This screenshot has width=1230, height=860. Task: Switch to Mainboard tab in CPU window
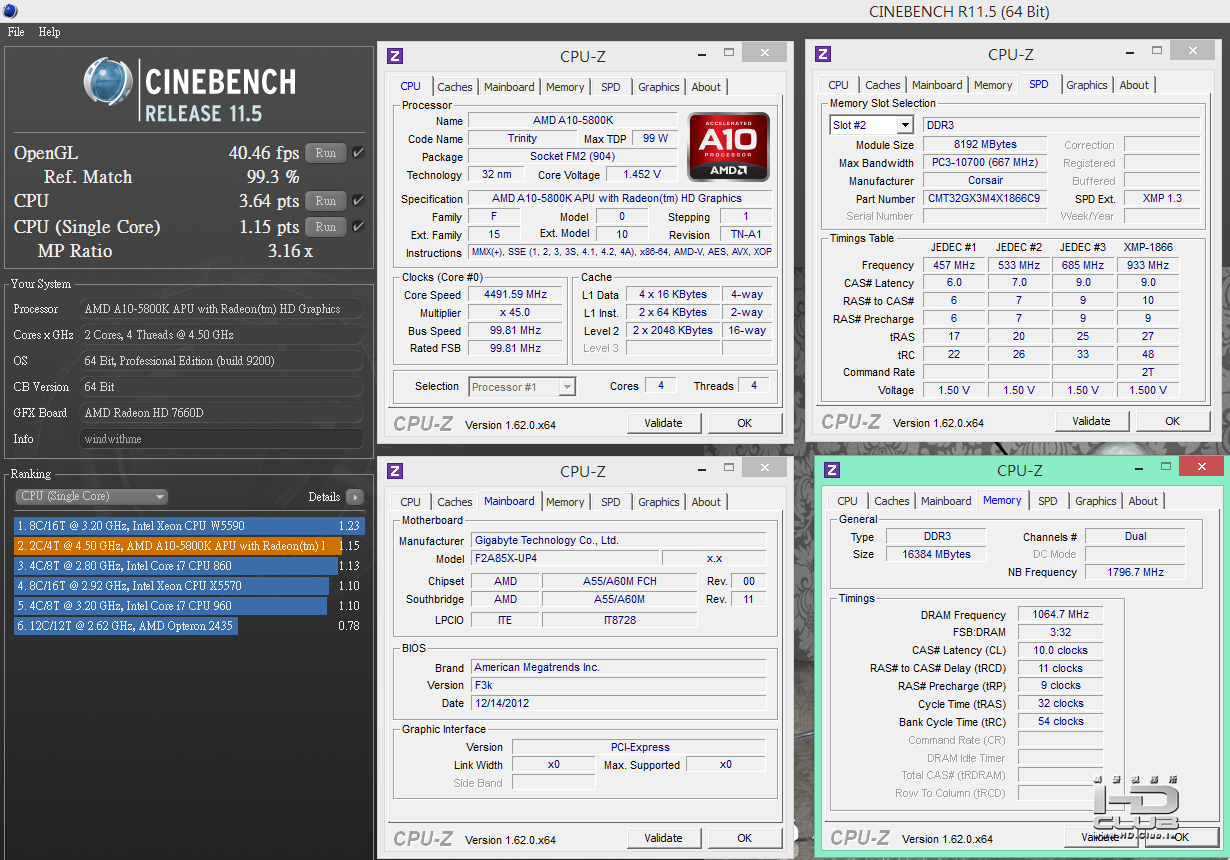(509, 87)
